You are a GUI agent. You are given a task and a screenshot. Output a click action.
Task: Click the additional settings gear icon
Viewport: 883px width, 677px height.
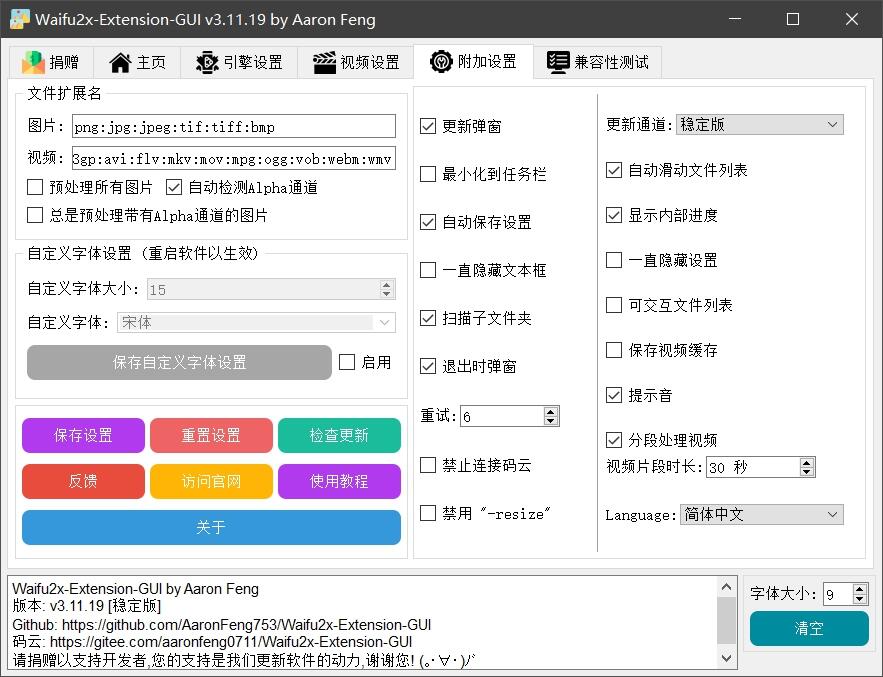click(441, 62)
